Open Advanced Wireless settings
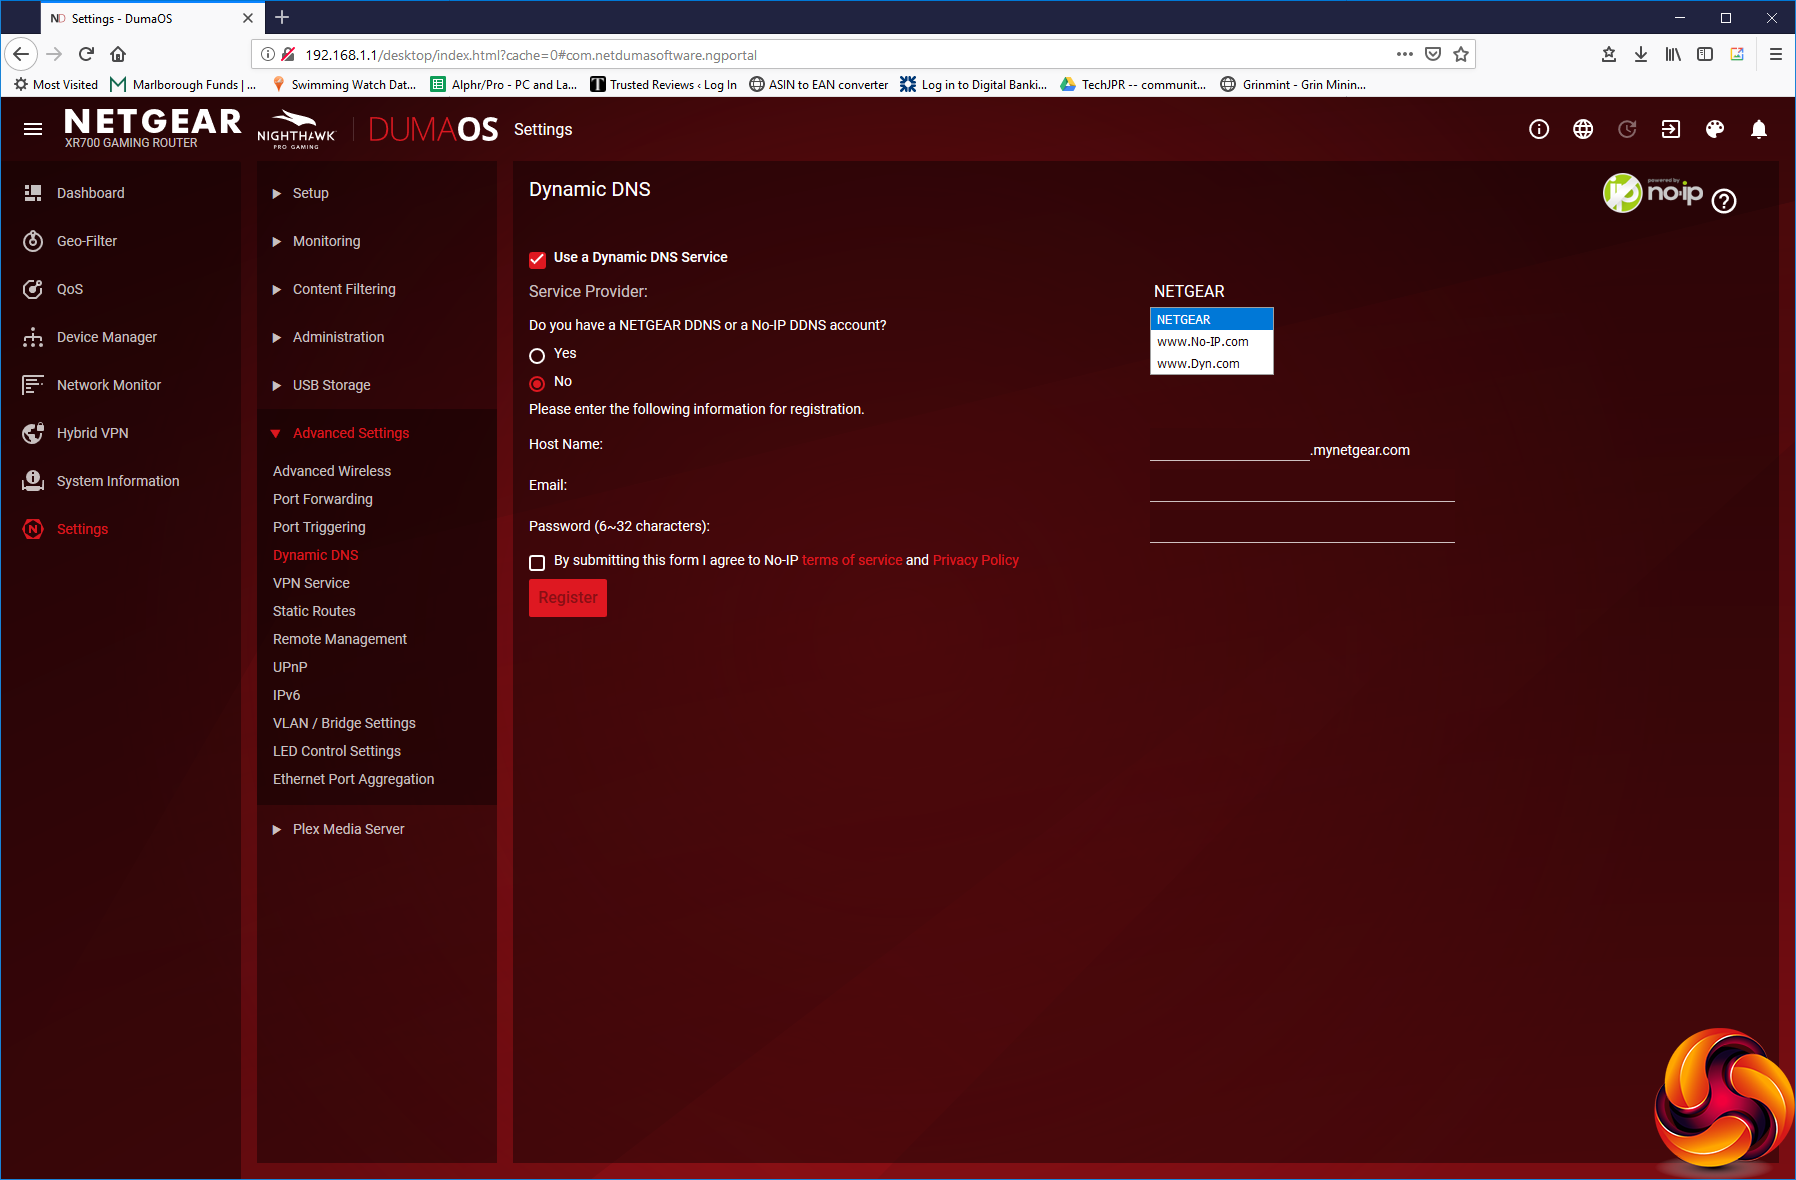 pos(332,471)
